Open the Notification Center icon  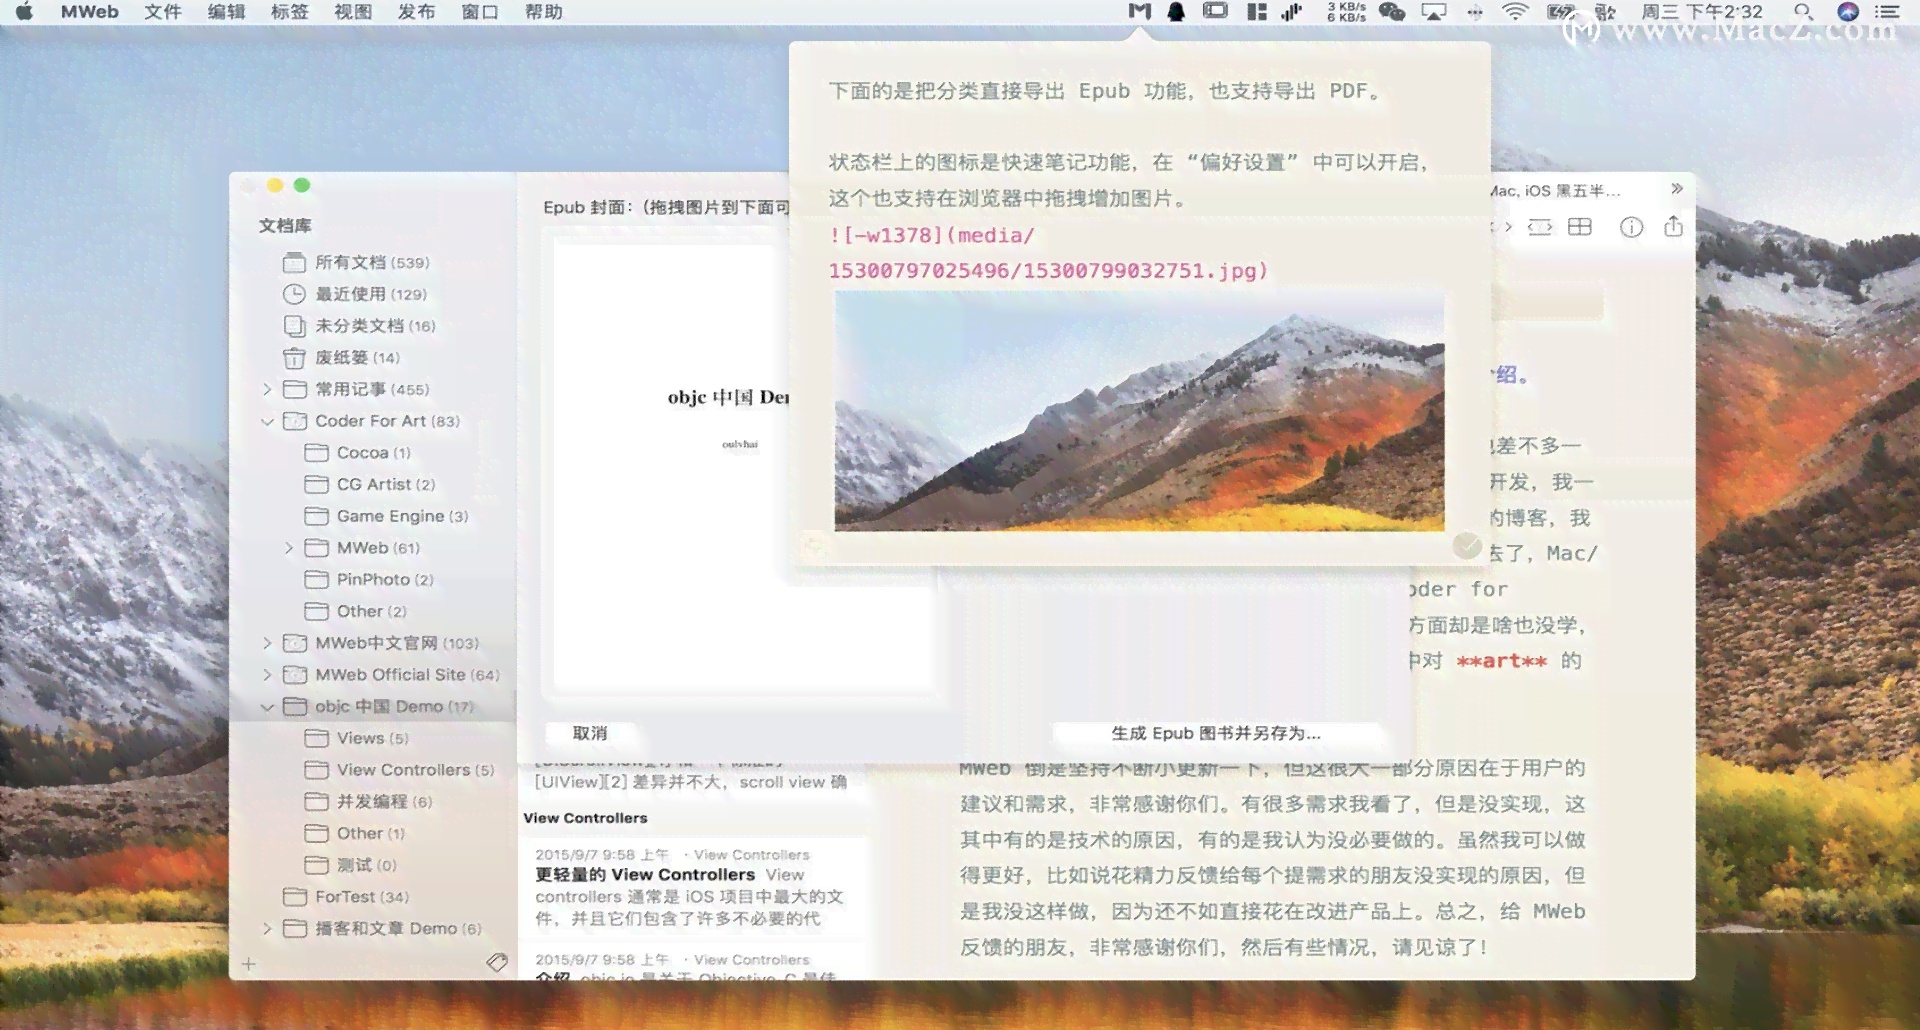[x=1887, y=12]
